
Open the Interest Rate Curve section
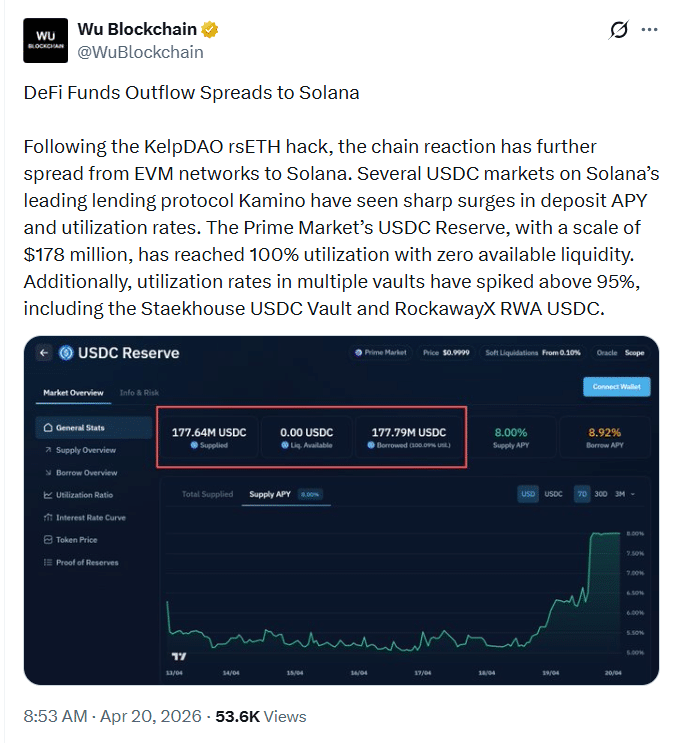pos(90,518)
